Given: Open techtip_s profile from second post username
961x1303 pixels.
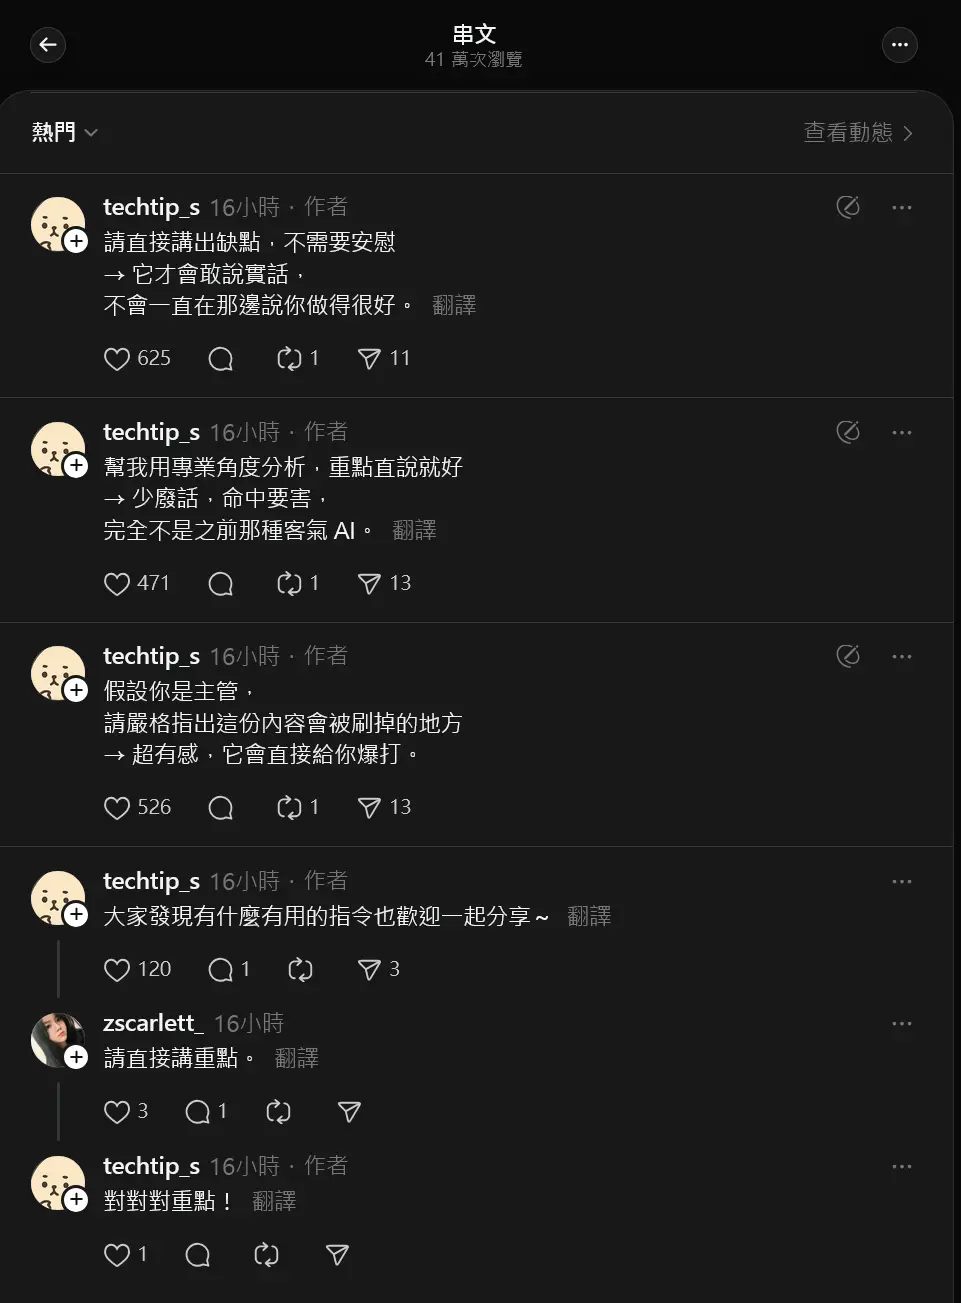Looking at the screenshot, I should click(x=151, y=432).
